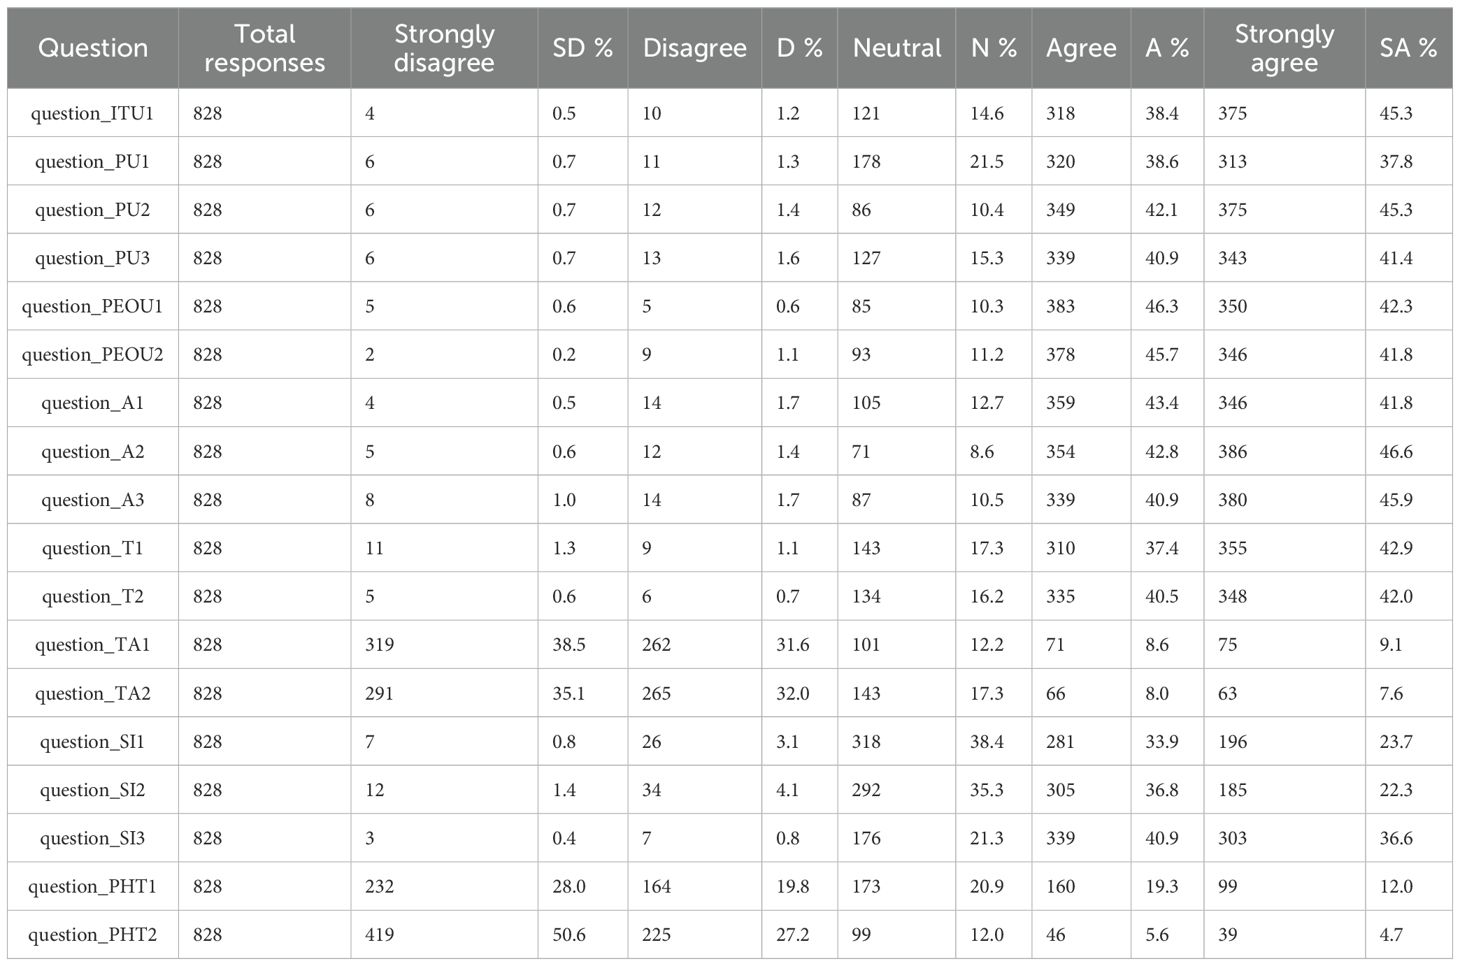Click the A % column header
This screenshot has height=966, width=1460.
[x=1167, y=48]
